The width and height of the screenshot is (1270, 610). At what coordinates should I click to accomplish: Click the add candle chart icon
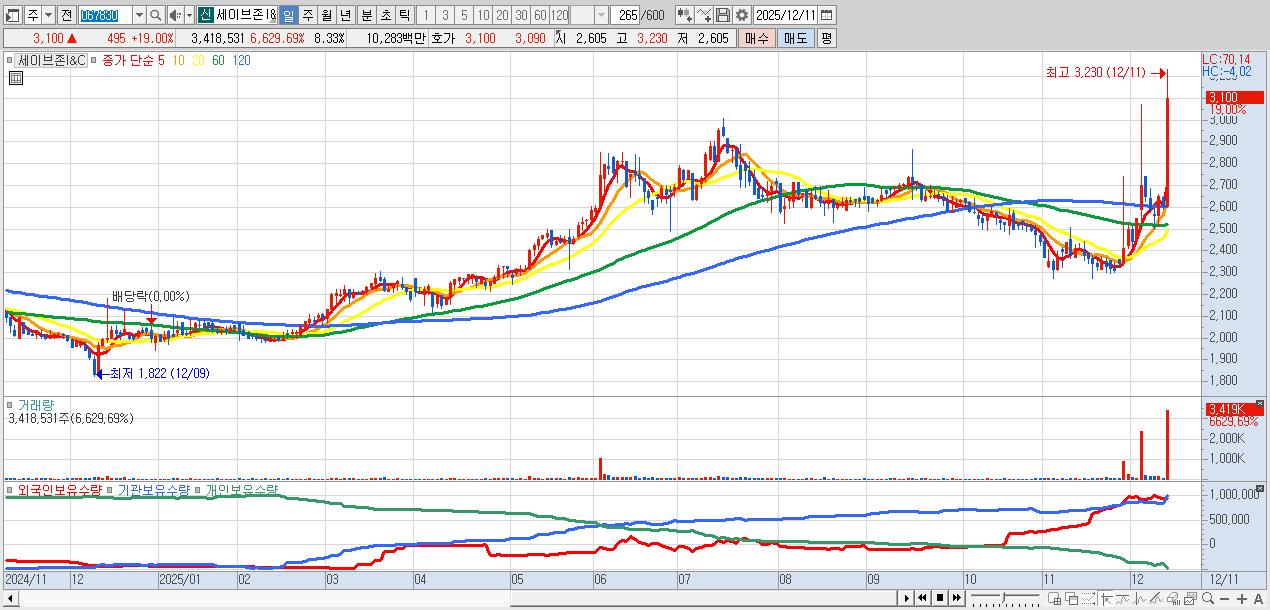(x=684, y=15)
